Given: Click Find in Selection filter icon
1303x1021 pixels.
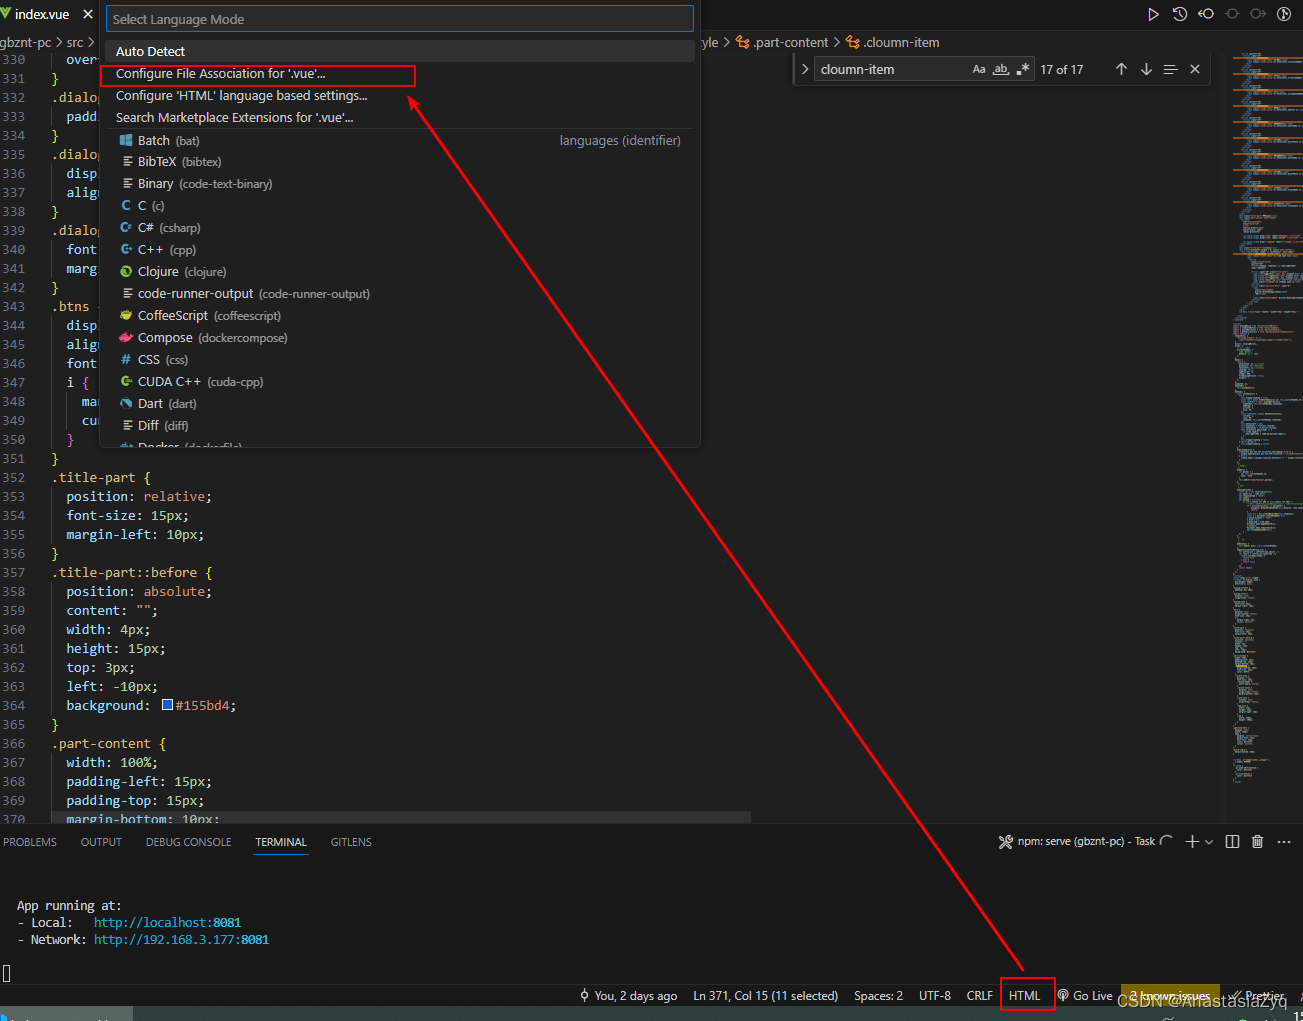Looking at the screenshot, I should (1170, 69).
